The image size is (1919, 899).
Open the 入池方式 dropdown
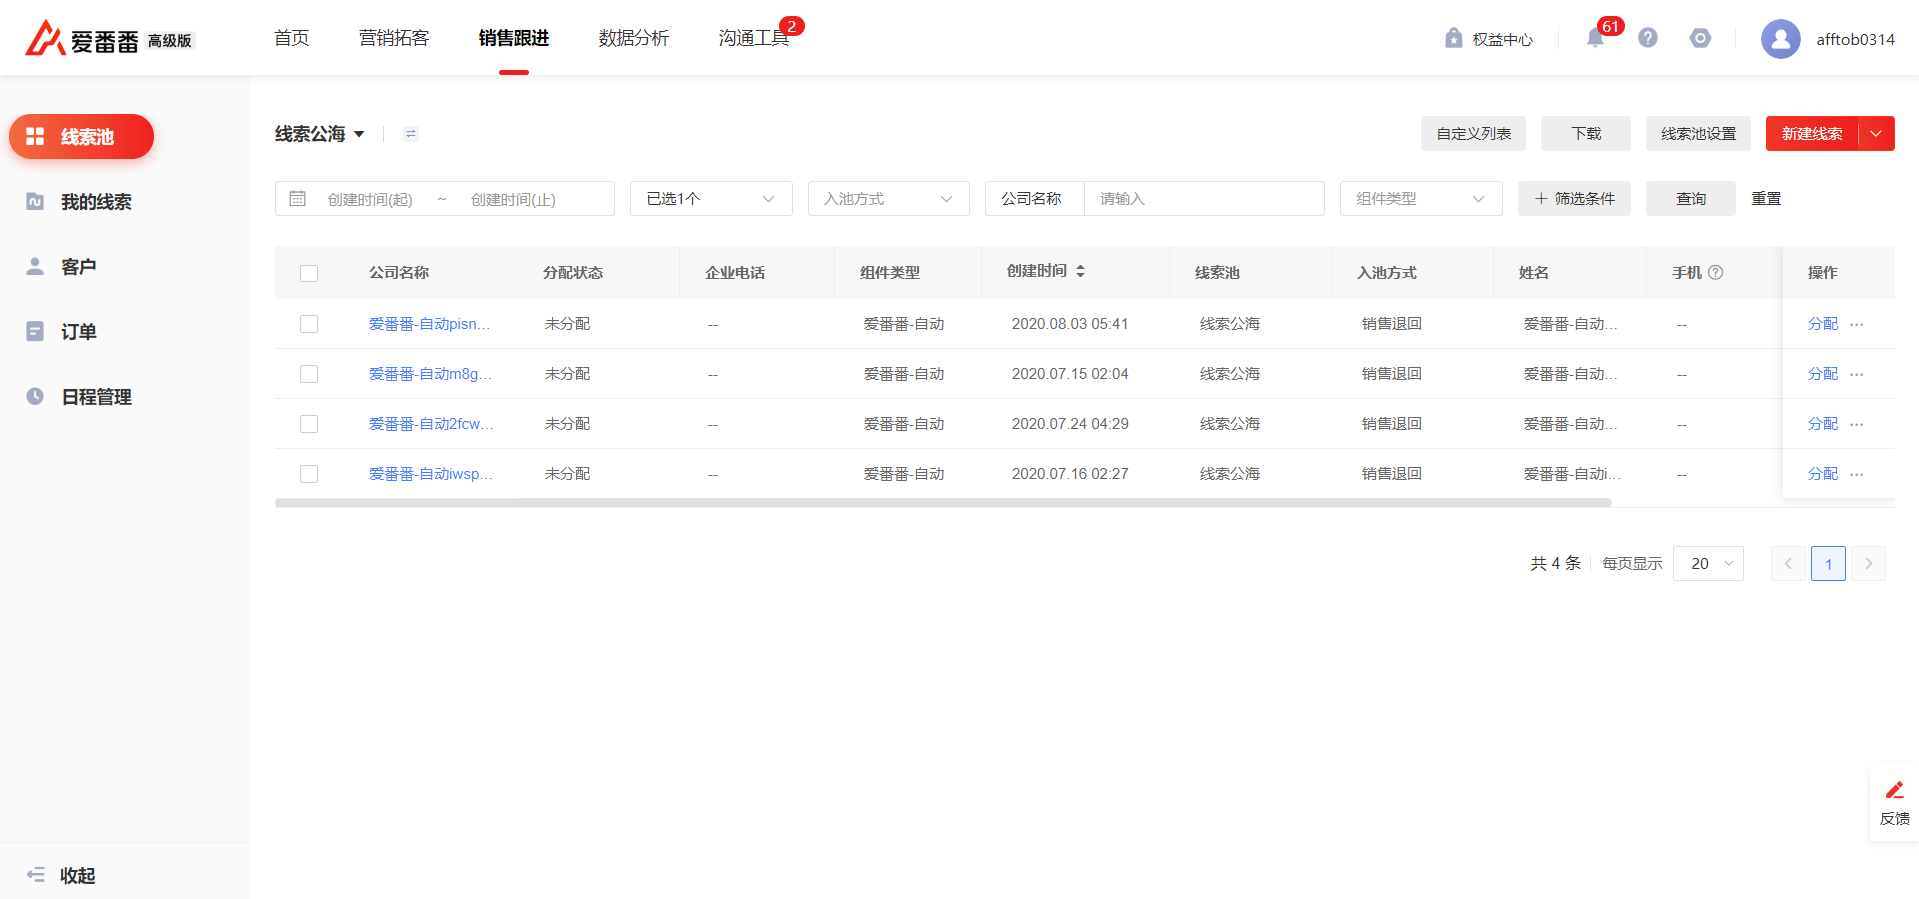(x=889, y=198)
